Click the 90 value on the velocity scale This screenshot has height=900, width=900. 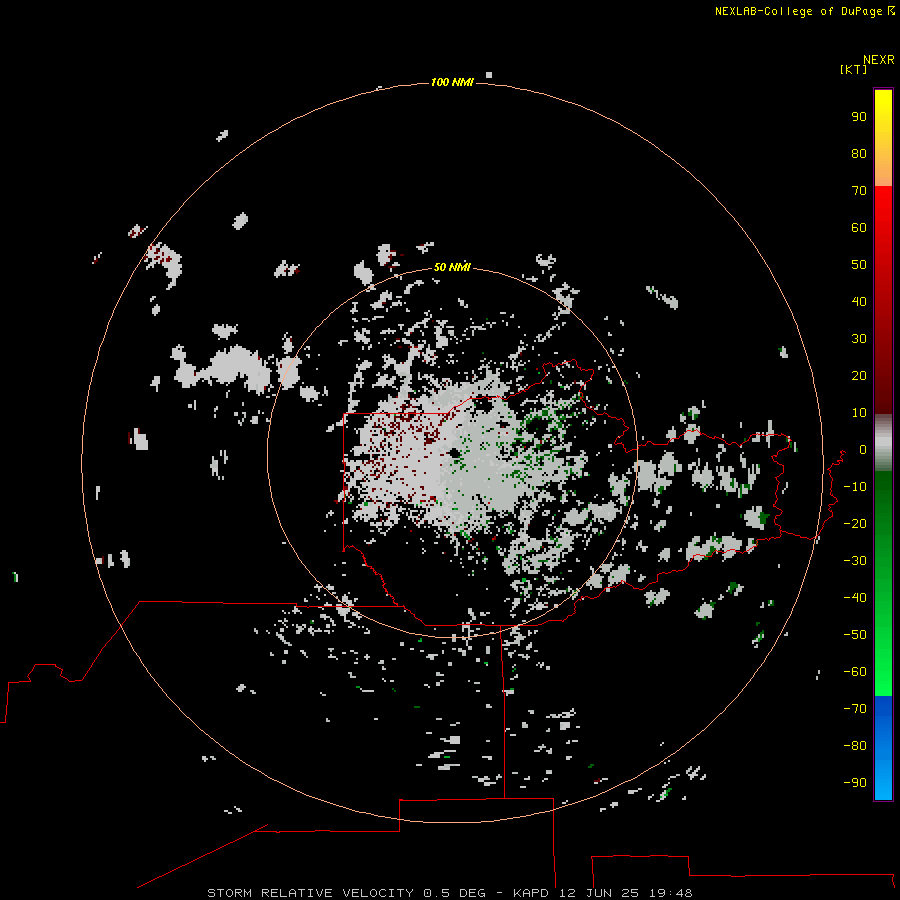tap(859, 117)
